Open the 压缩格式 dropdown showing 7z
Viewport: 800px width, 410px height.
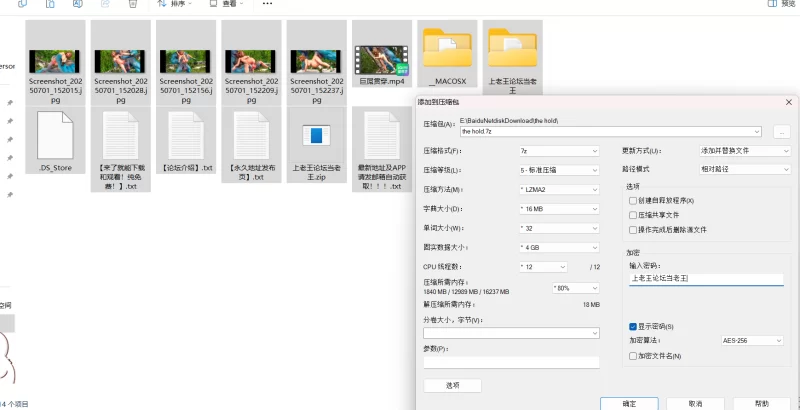559,151
